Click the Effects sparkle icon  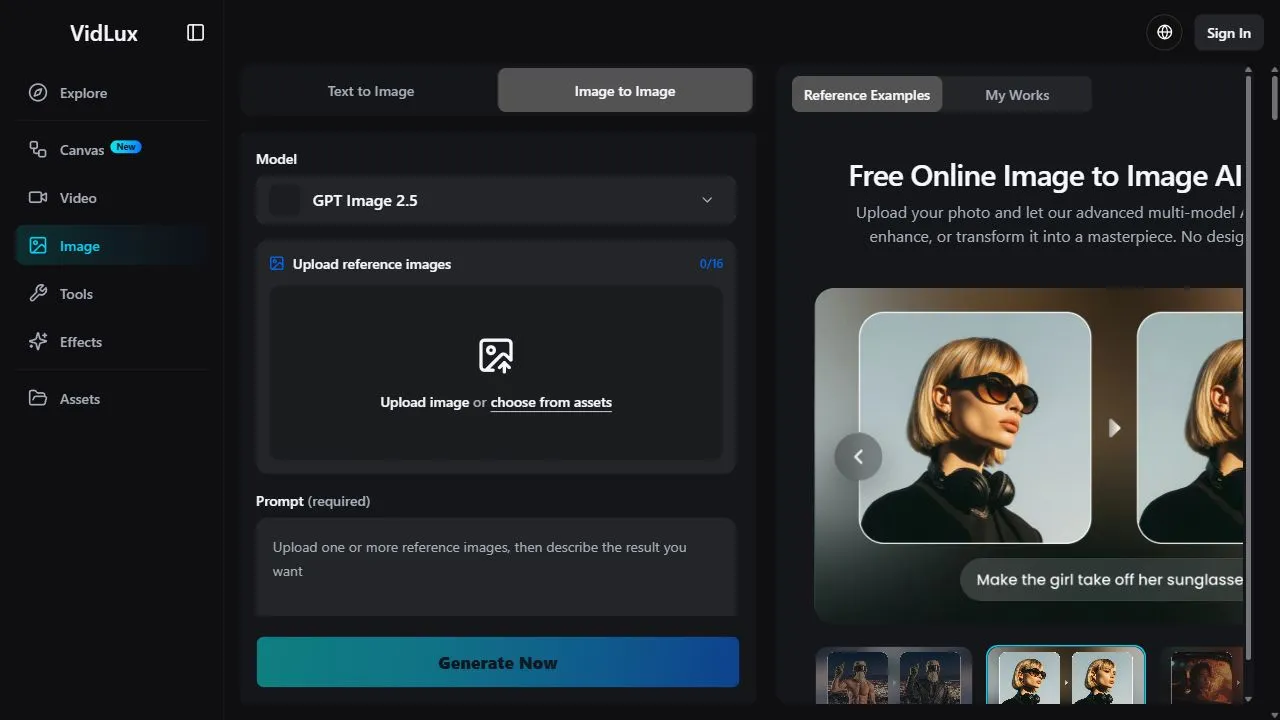pos(38,342)
